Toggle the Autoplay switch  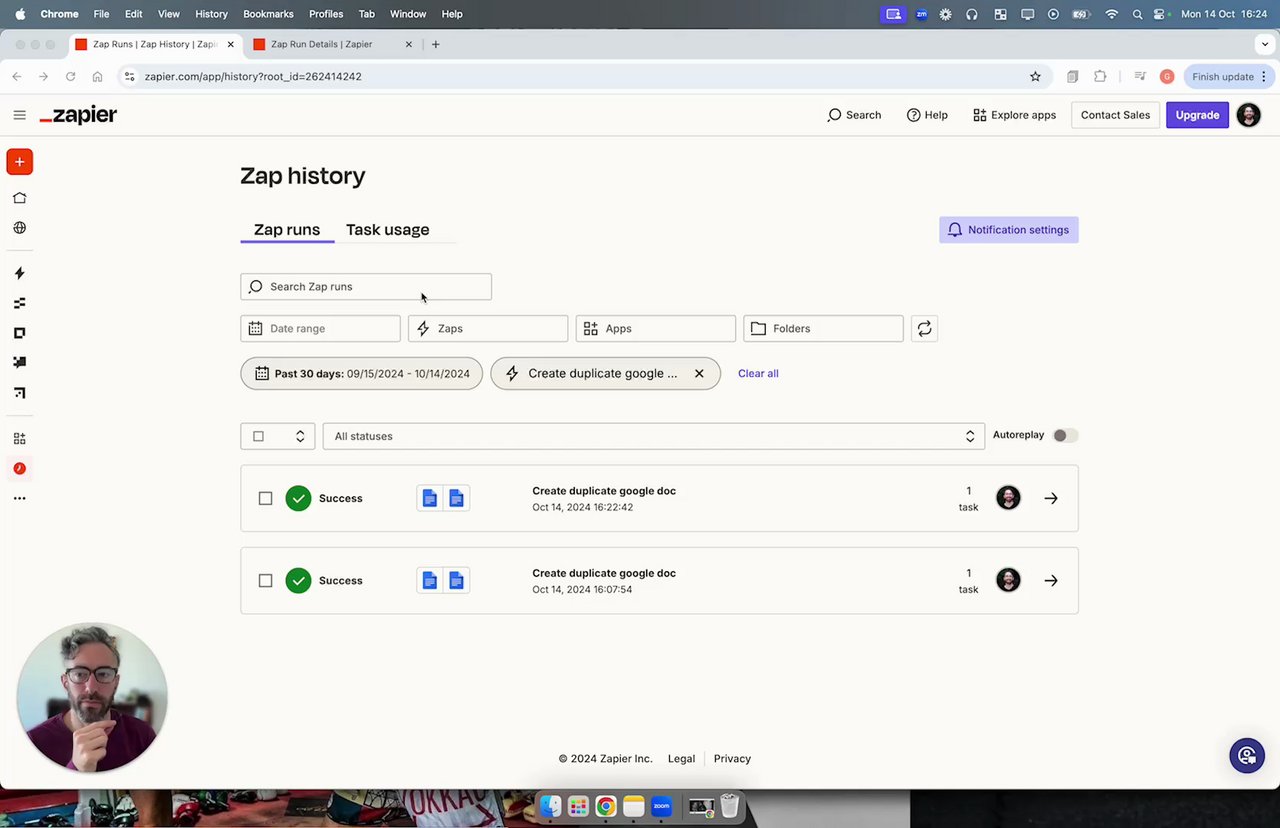(1065, 435)
